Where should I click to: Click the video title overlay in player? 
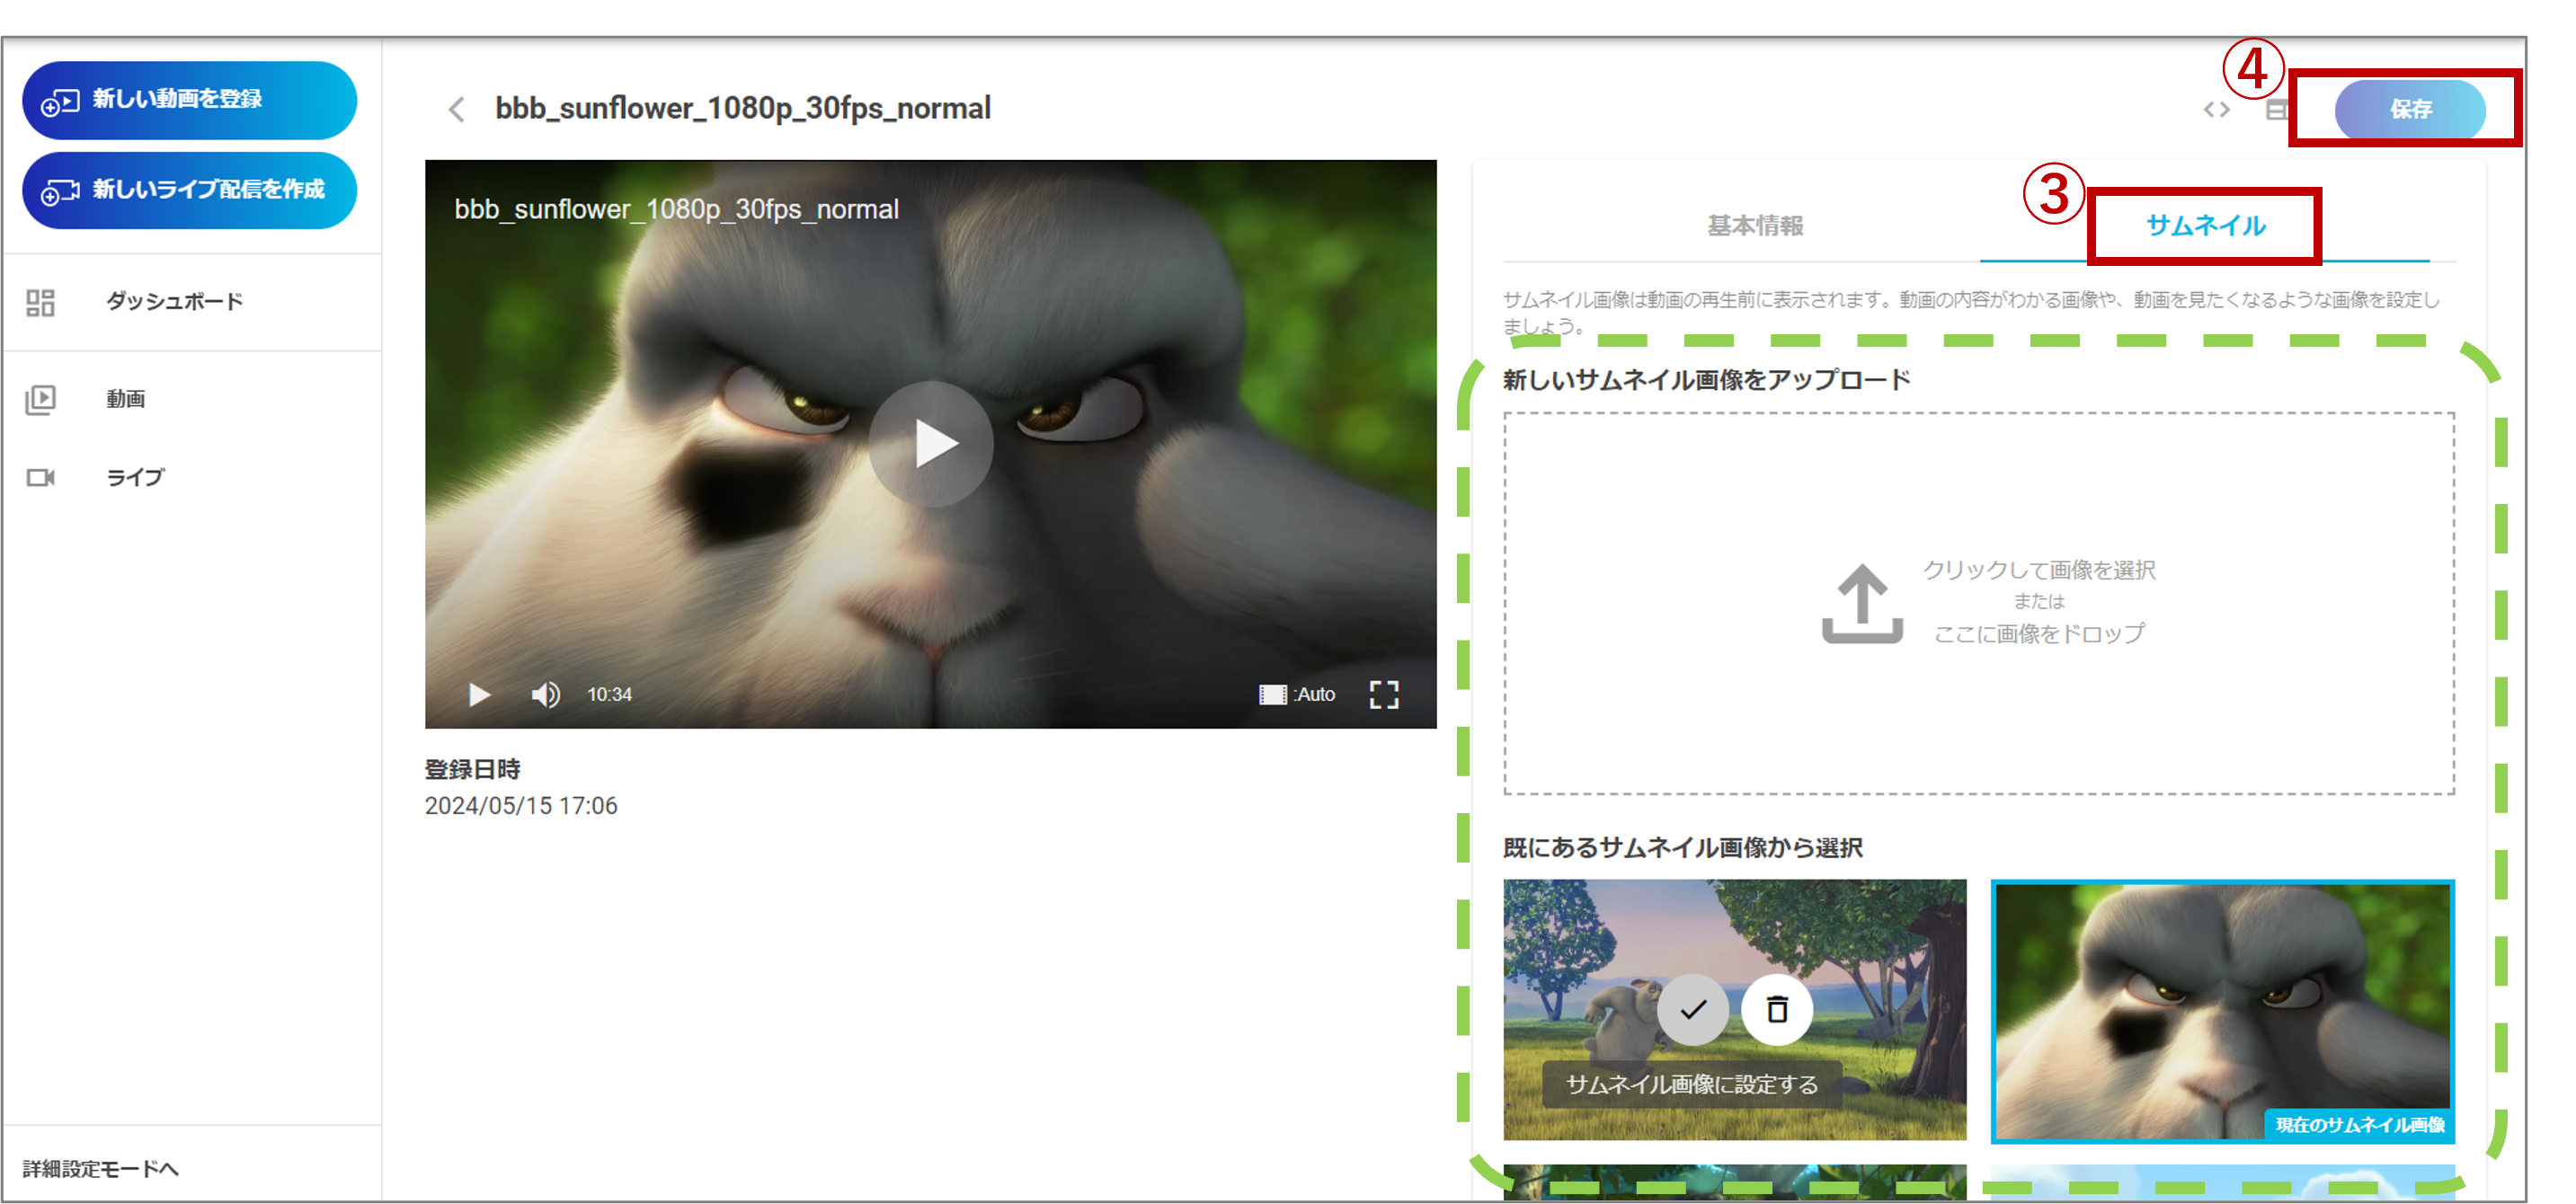pos(677,210)
